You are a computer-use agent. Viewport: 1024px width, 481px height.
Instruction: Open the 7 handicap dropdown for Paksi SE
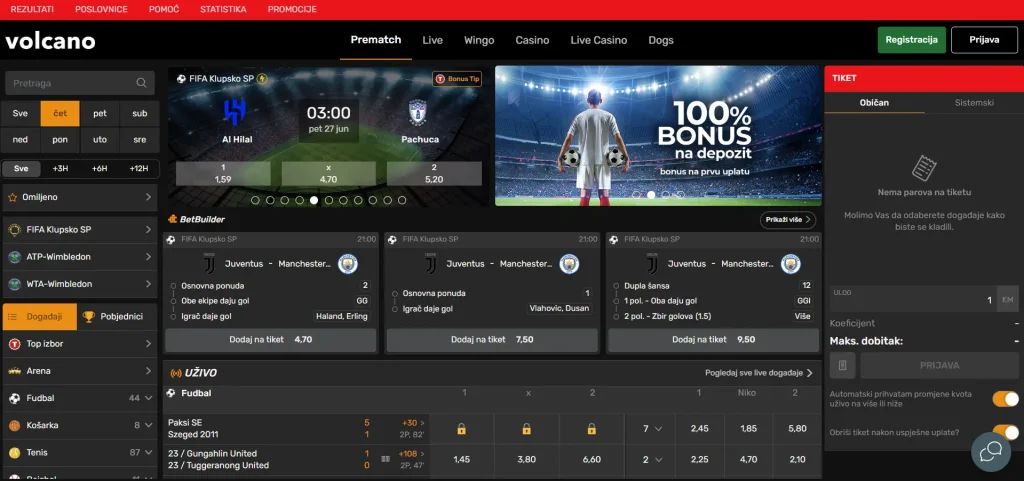click(652, 429)
